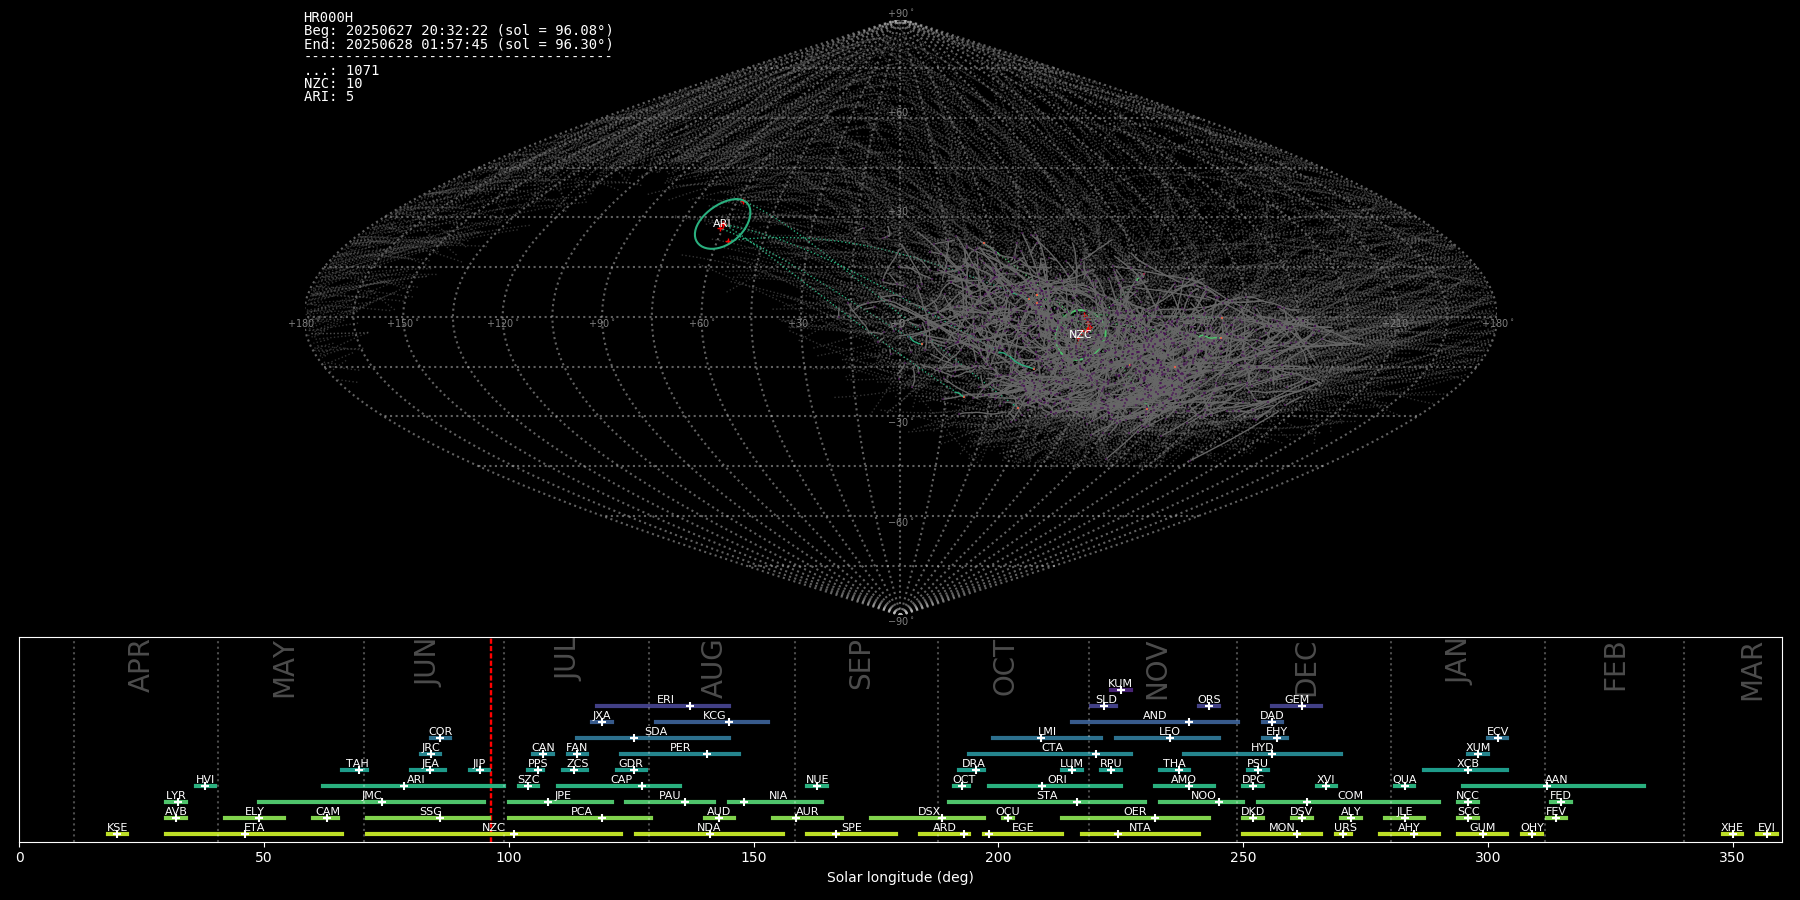
Task: Click the DSX shower bar label
Action: 929,811
